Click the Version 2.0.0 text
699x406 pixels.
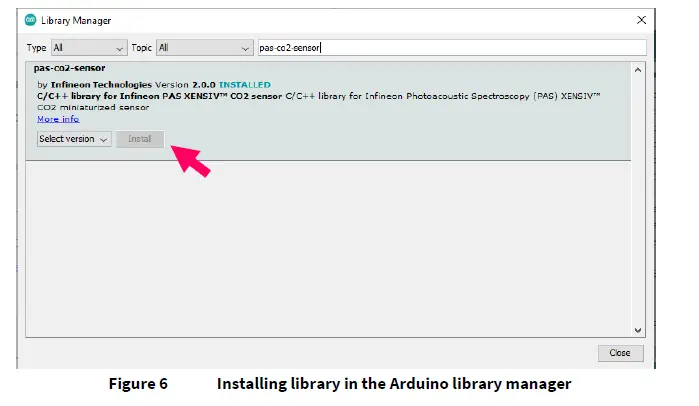(x=185, y=85)
